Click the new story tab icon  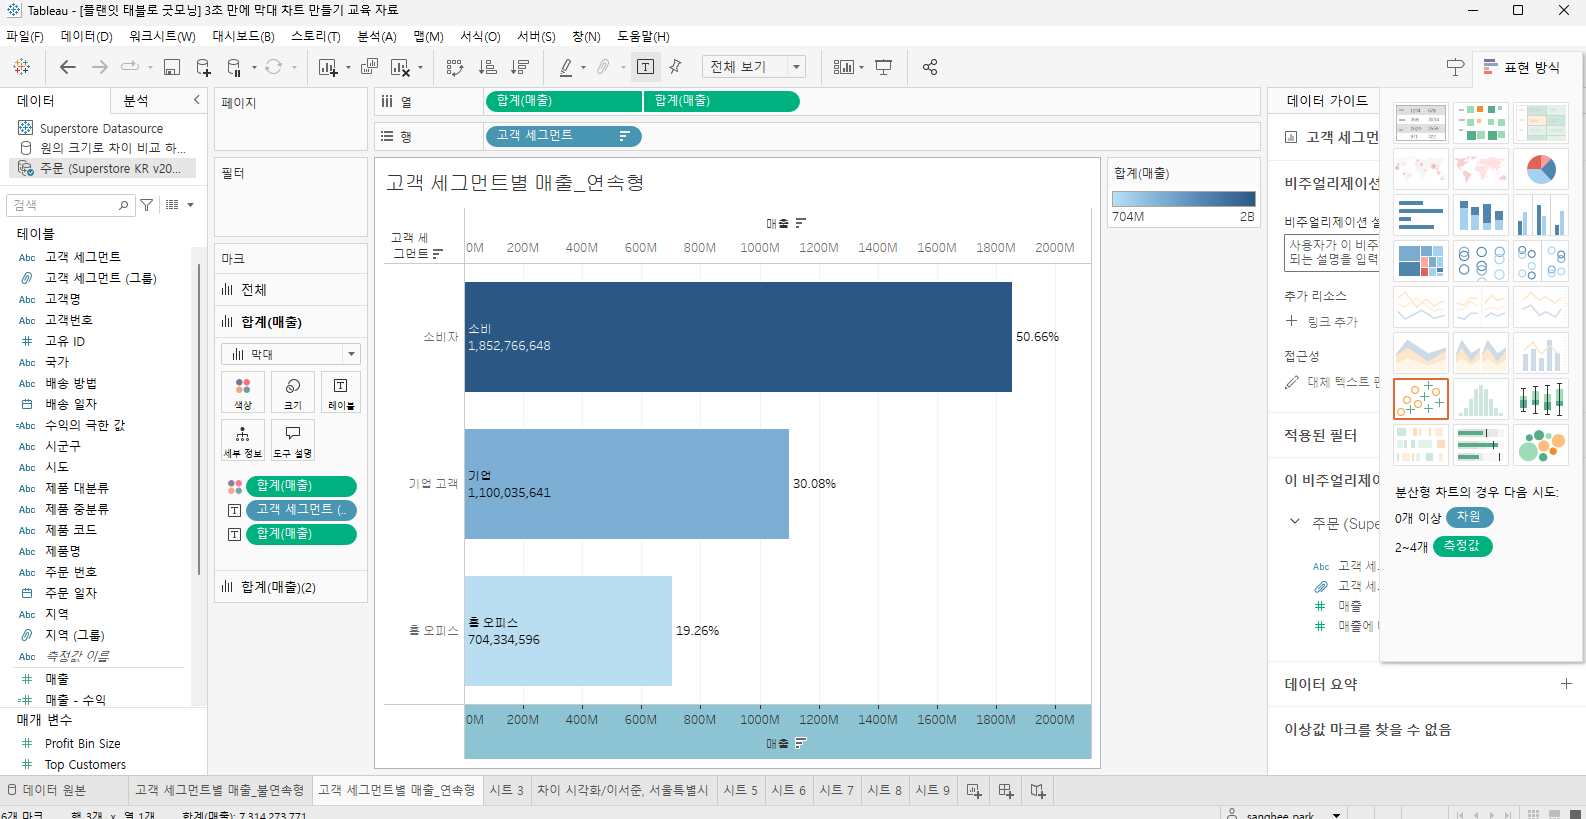pos(1038,791)
